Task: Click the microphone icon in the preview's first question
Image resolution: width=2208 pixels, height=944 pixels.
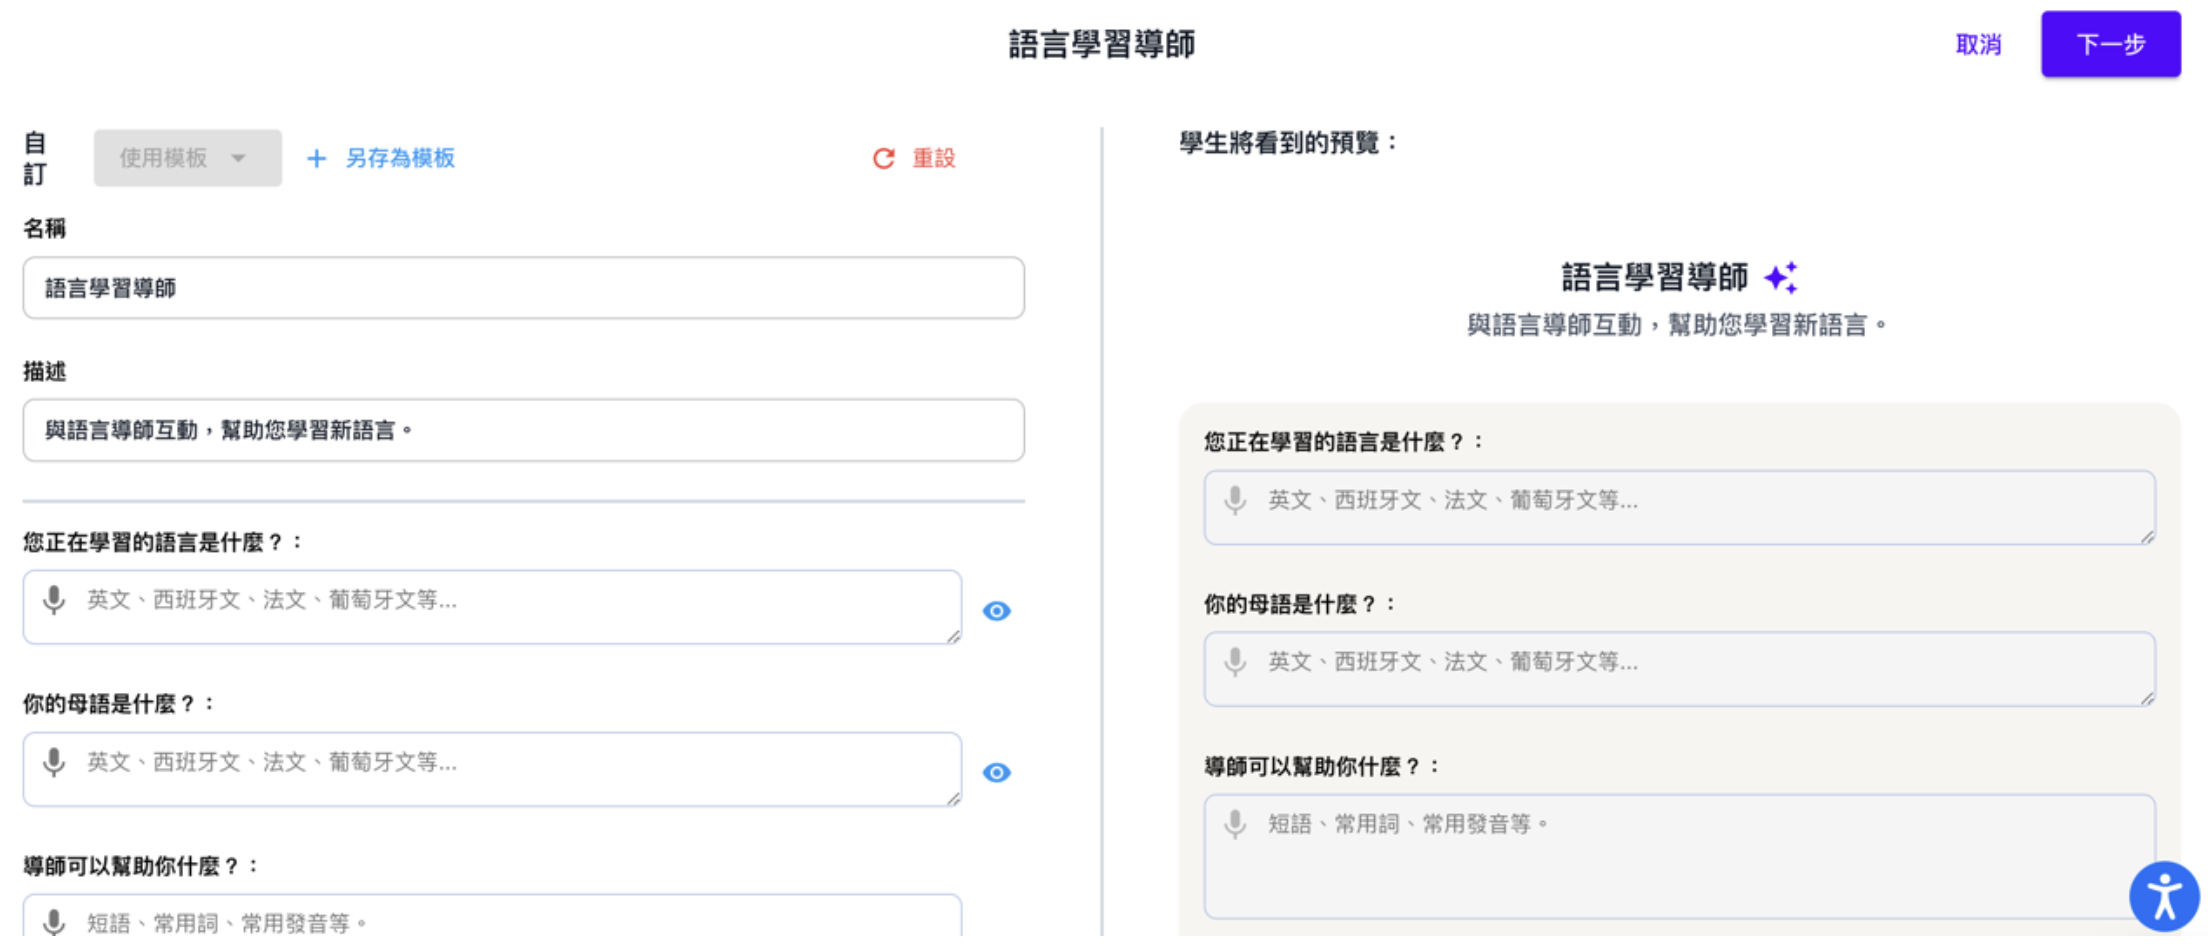Action: tap(1235, 500)
